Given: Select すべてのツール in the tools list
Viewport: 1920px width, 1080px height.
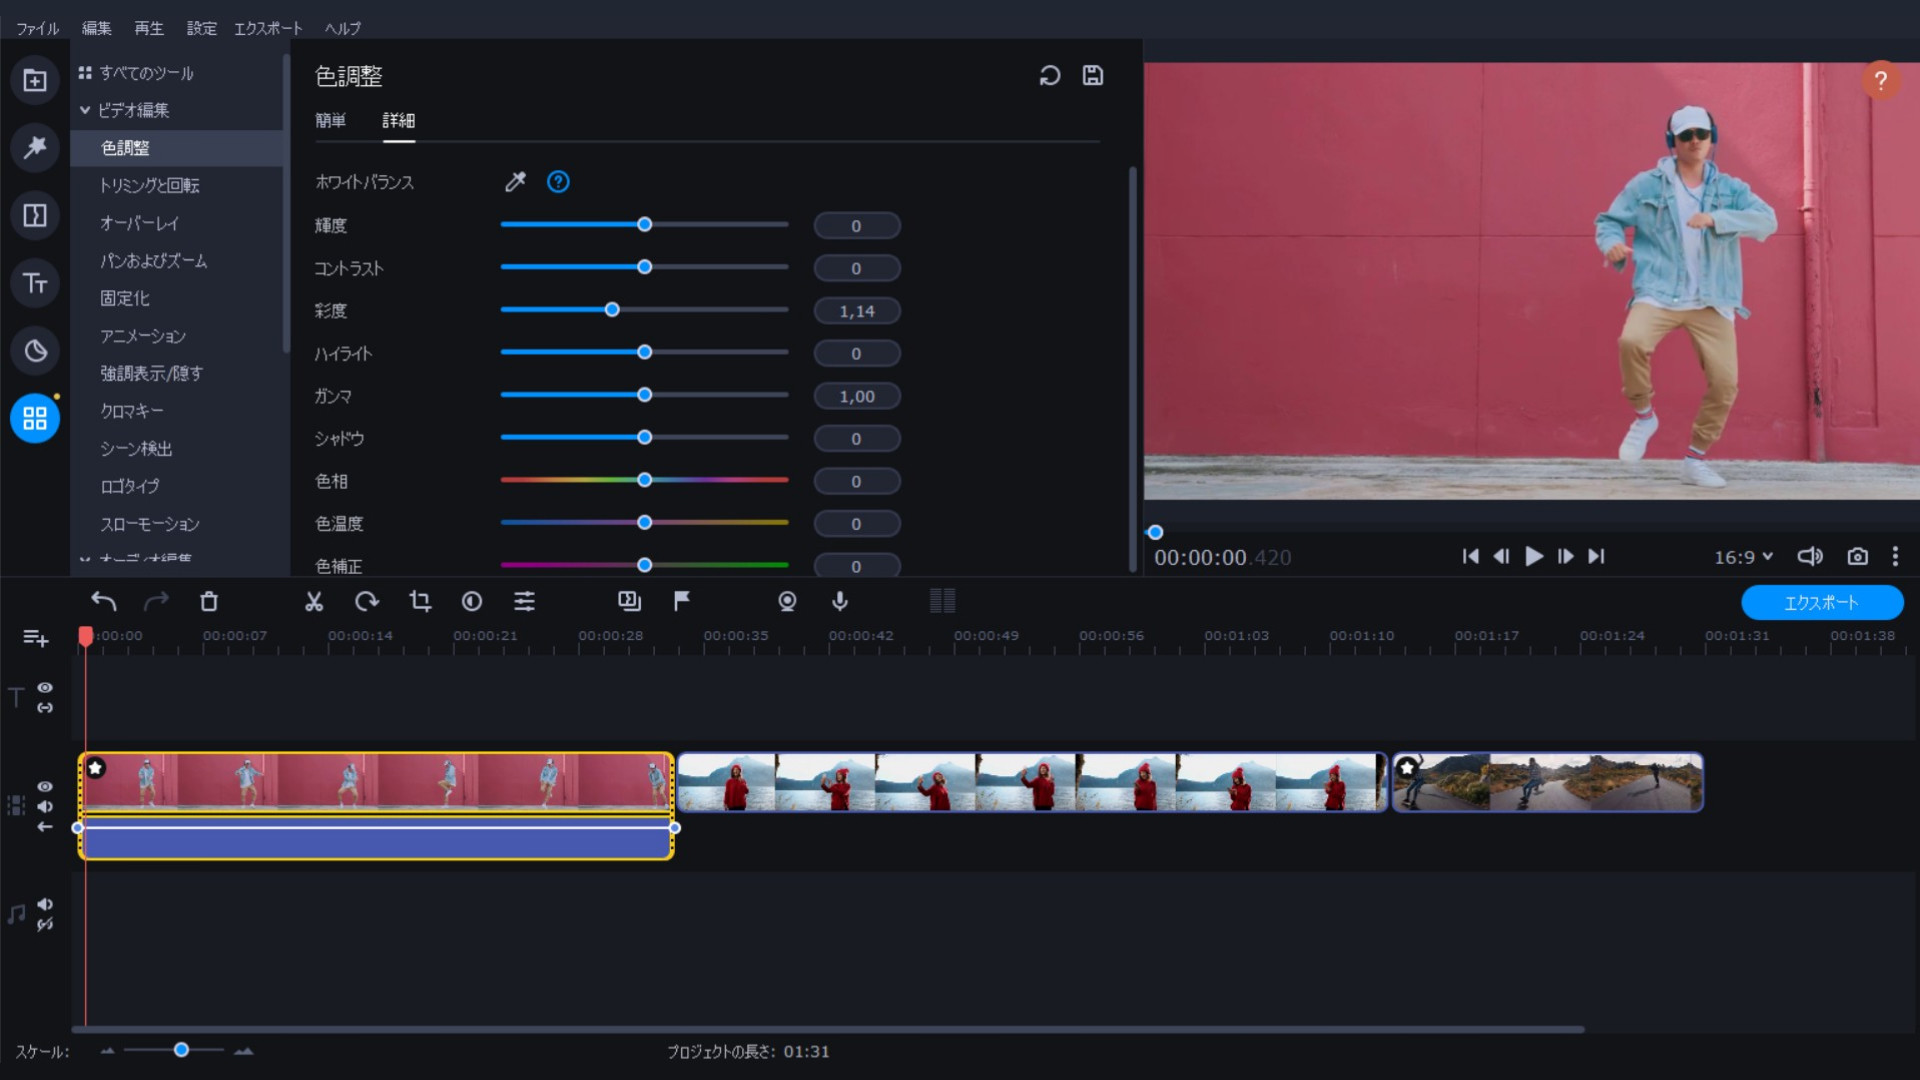Looking at the screenshot, I should pos(146,73).
